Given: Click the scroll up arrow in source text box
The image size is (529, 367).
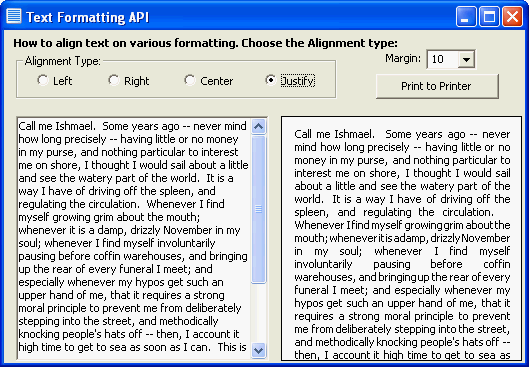Looking at the screenshot, I should (258, 126).
